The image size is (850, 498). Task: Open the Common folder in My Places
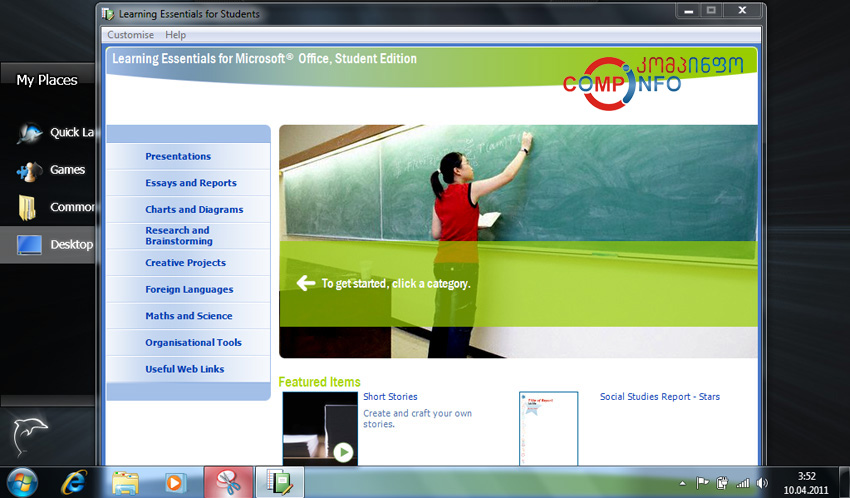tap(55, 208)
